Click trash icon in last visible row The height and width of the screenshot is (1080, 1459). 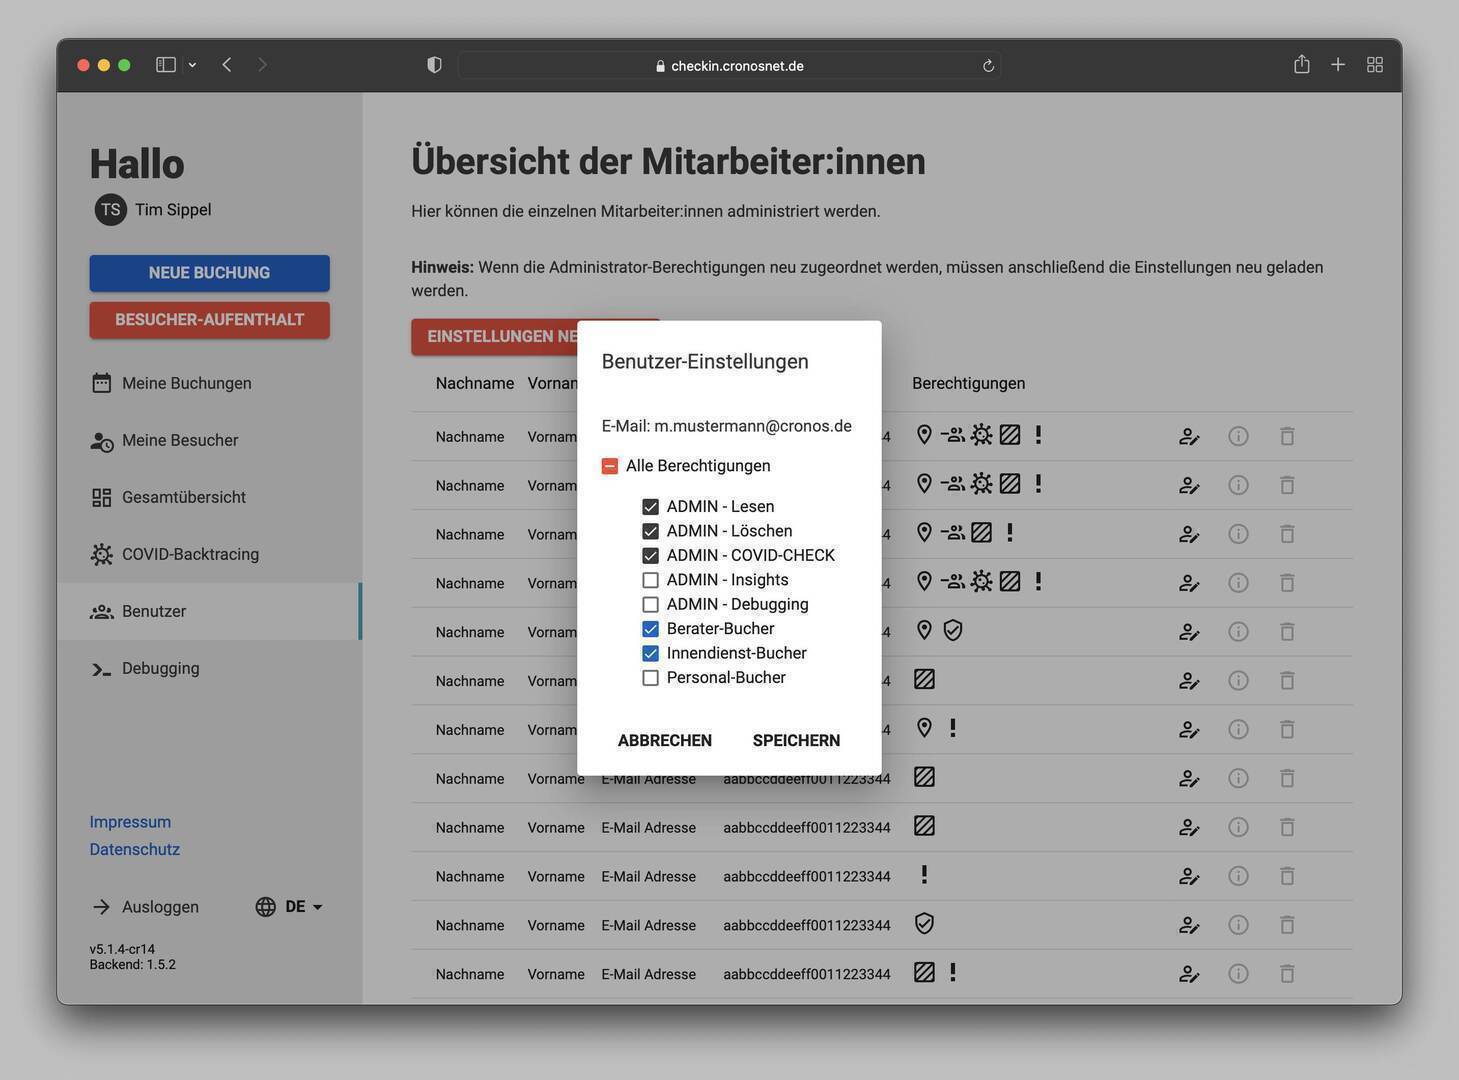[x=1287, y=974]
